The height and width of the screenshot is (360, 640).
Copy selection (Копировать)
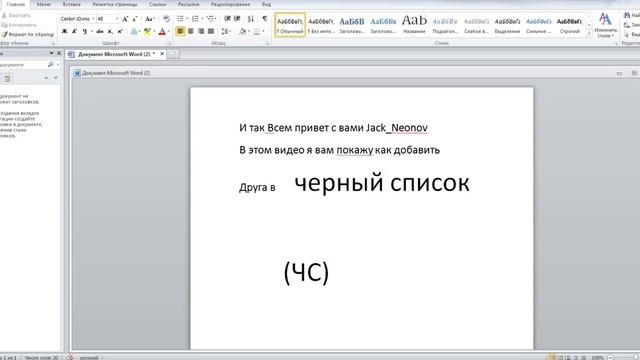(19, 25)
